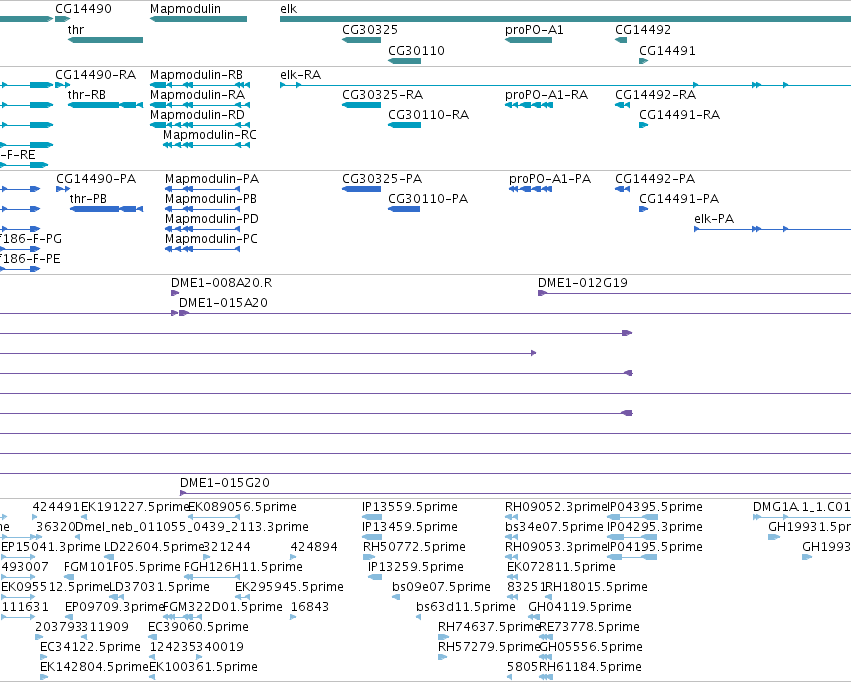Click BAC clone DME1-015A20
Image resolution: width=851 pixels, height=682 pixels.
tap(223, 303)
